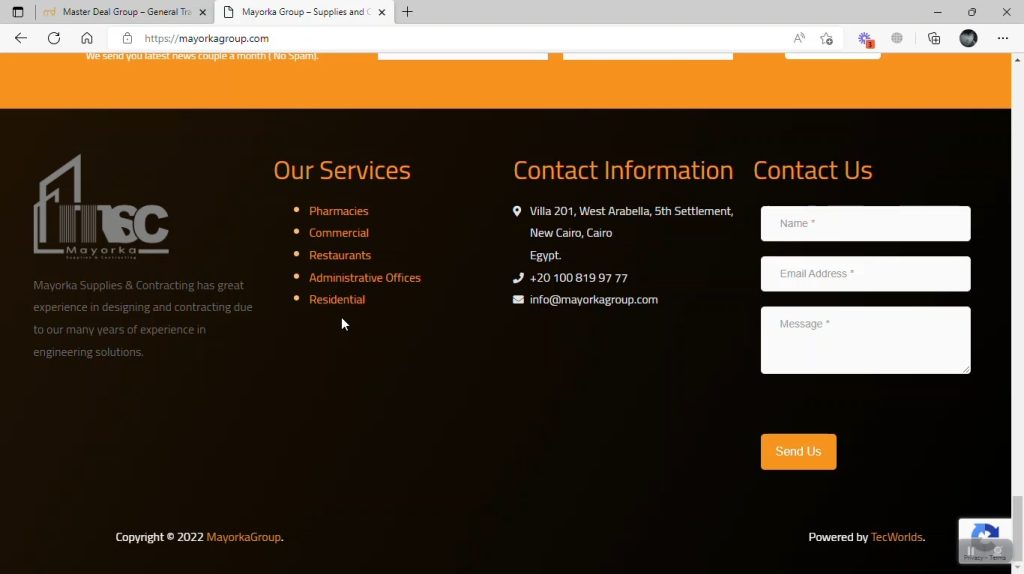Open the Restaurants service link
The height and width of the screenshot is (574, 1024).
tap(340, 255)
